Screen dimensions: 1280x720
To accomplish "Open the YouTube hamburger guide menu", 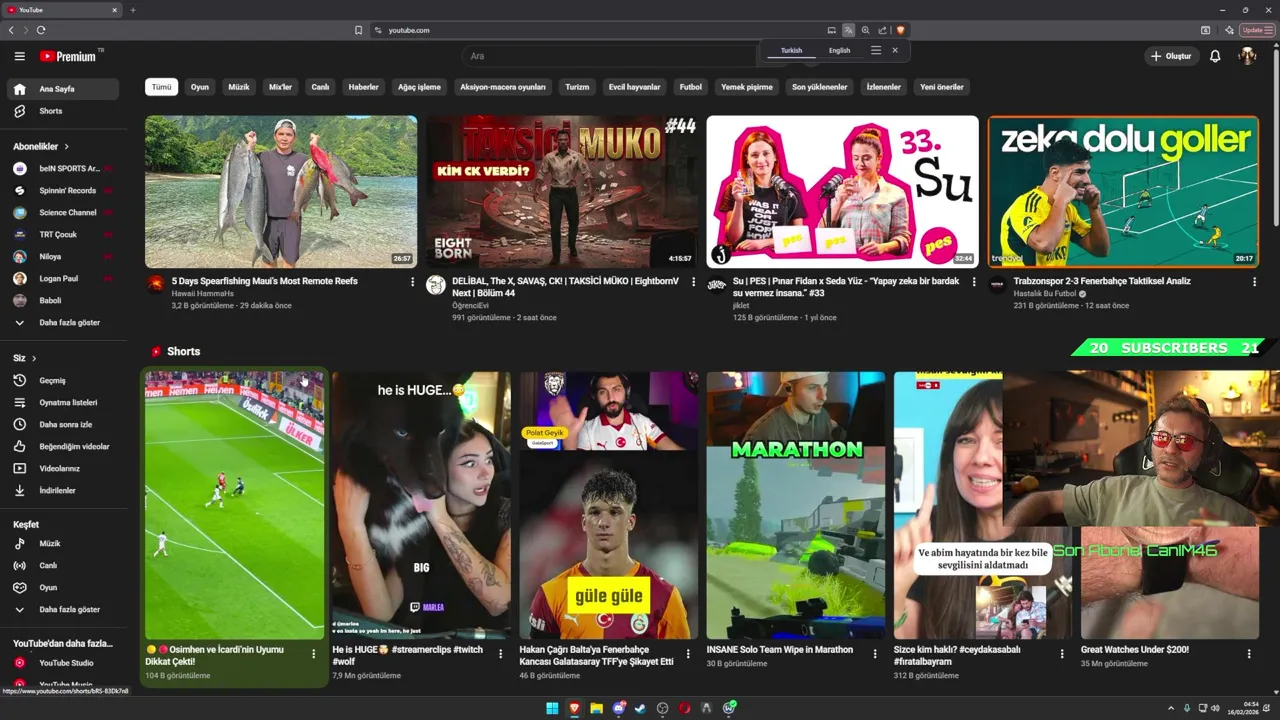I will [x=19, y=56].
